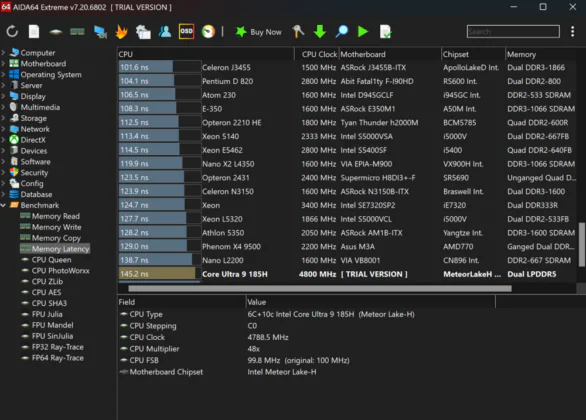Expand the Storage tree node
The width and height of the screenshot is (586, 420).
click(3, 118)
